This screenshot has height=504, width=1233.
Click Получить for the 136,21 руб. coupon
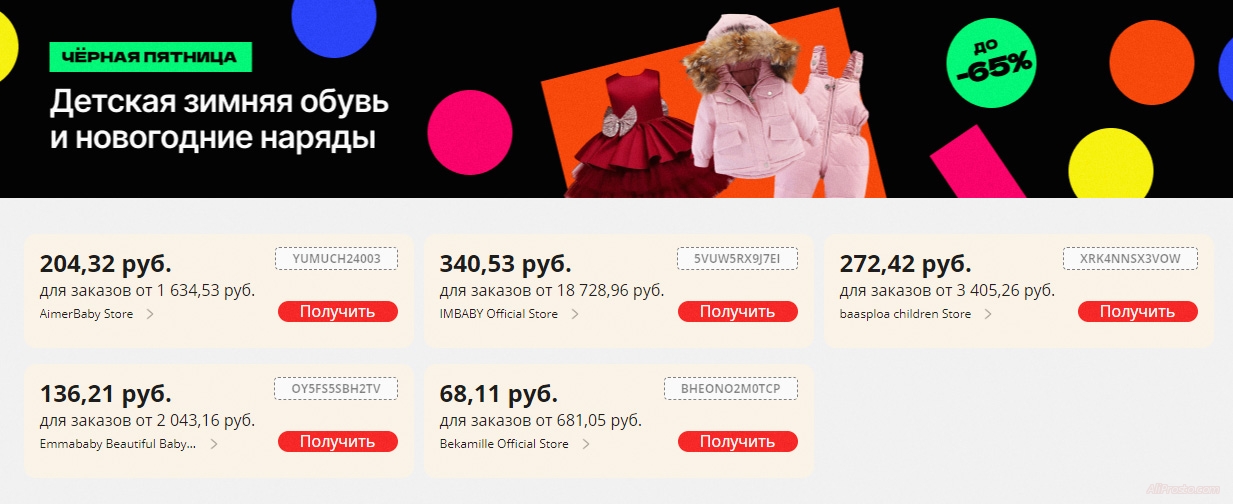coord(338,441)
